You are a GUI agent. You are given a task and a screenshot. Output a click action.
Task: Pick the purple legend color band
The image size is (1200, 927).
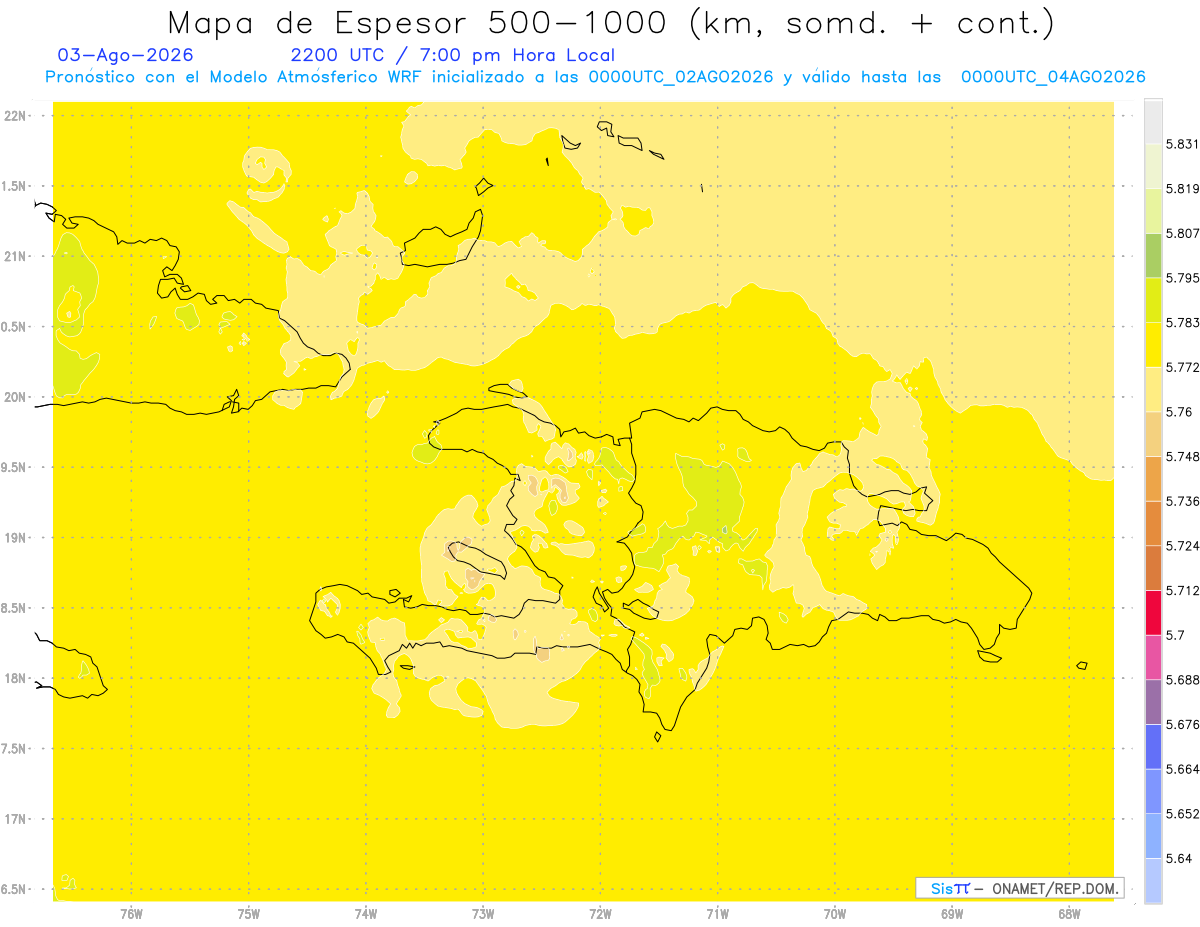click(x=1153, y=701)
